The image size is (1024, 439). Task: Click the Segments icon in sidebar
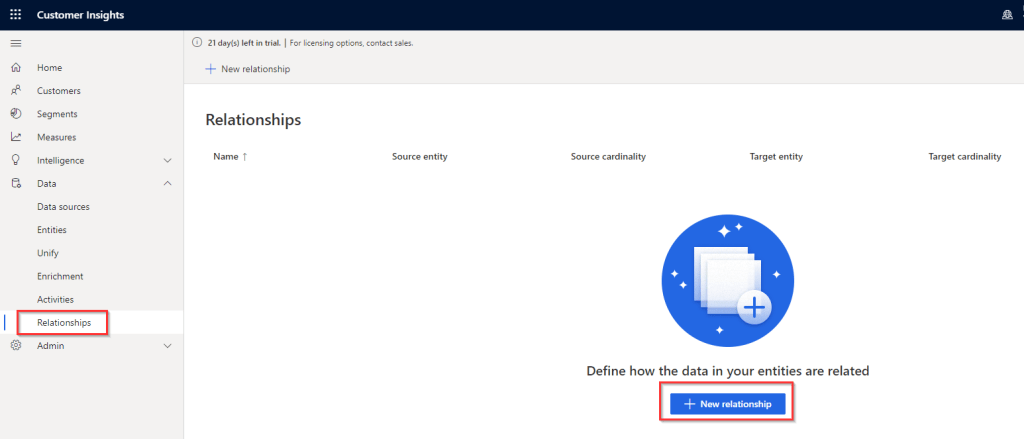coord(15,114)
